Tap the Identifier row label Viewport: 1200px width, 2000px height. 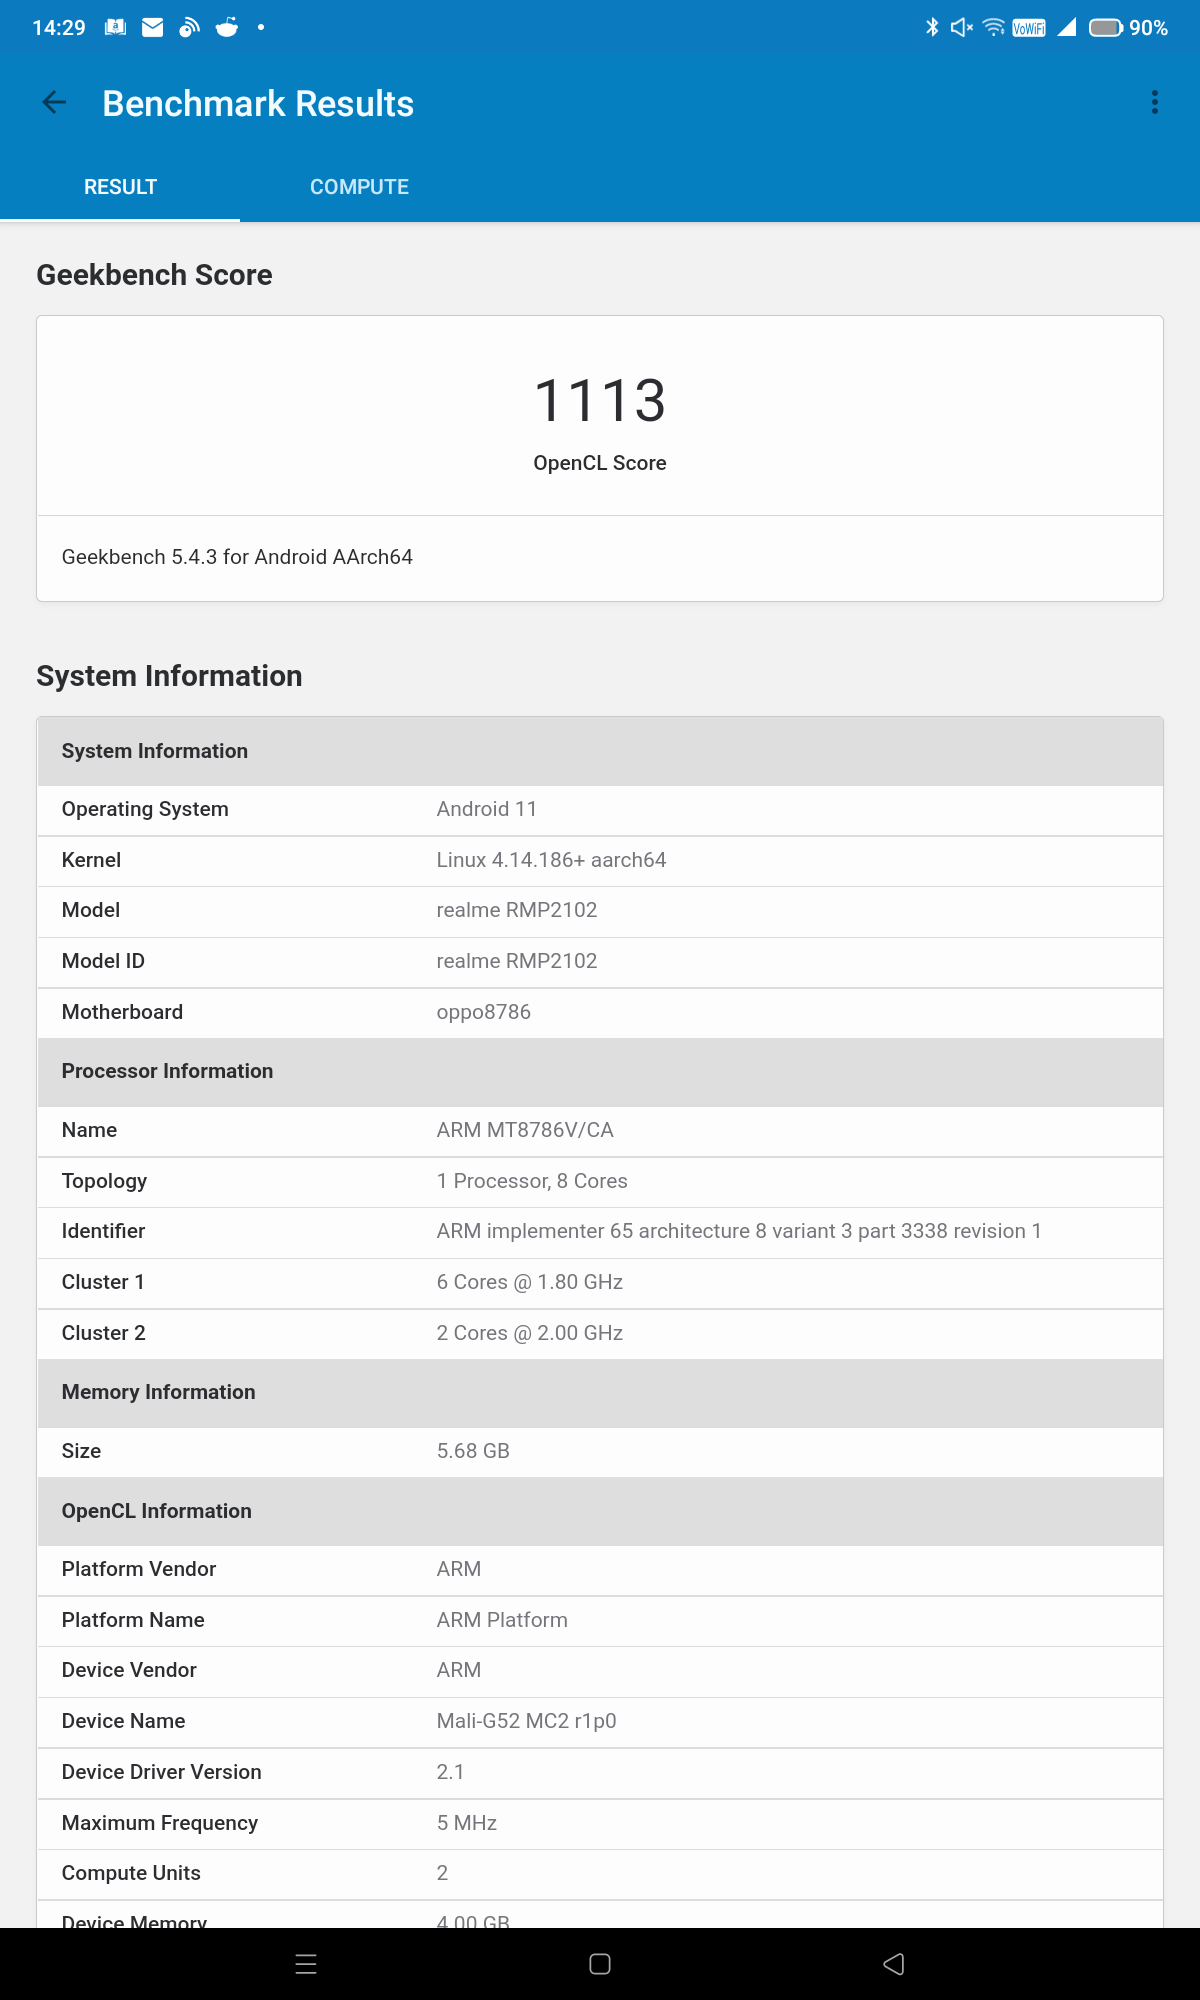(103, 1231)
